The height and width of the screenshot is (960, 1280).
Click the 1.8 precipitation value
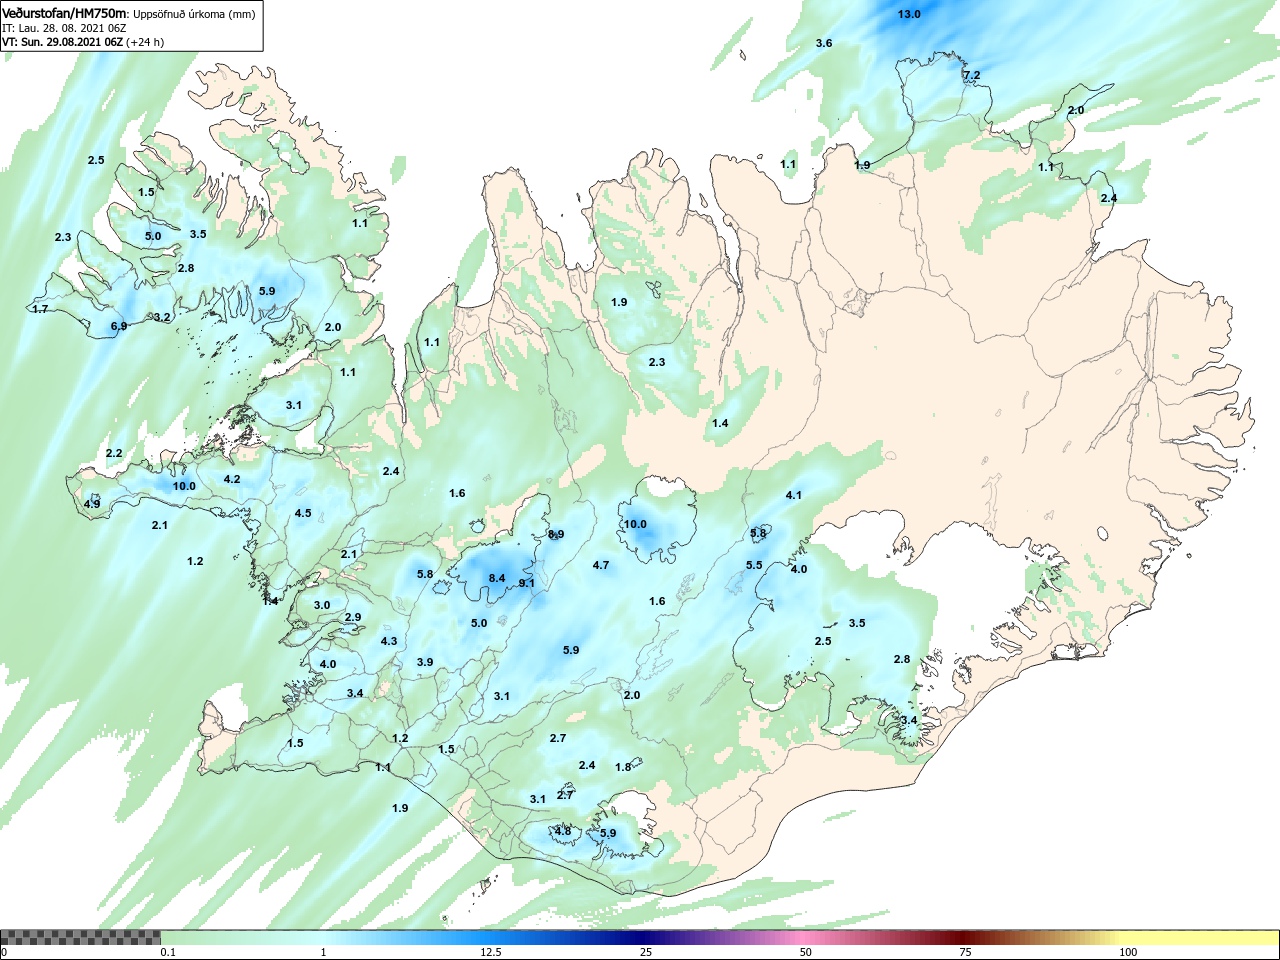tap(624, 767)
